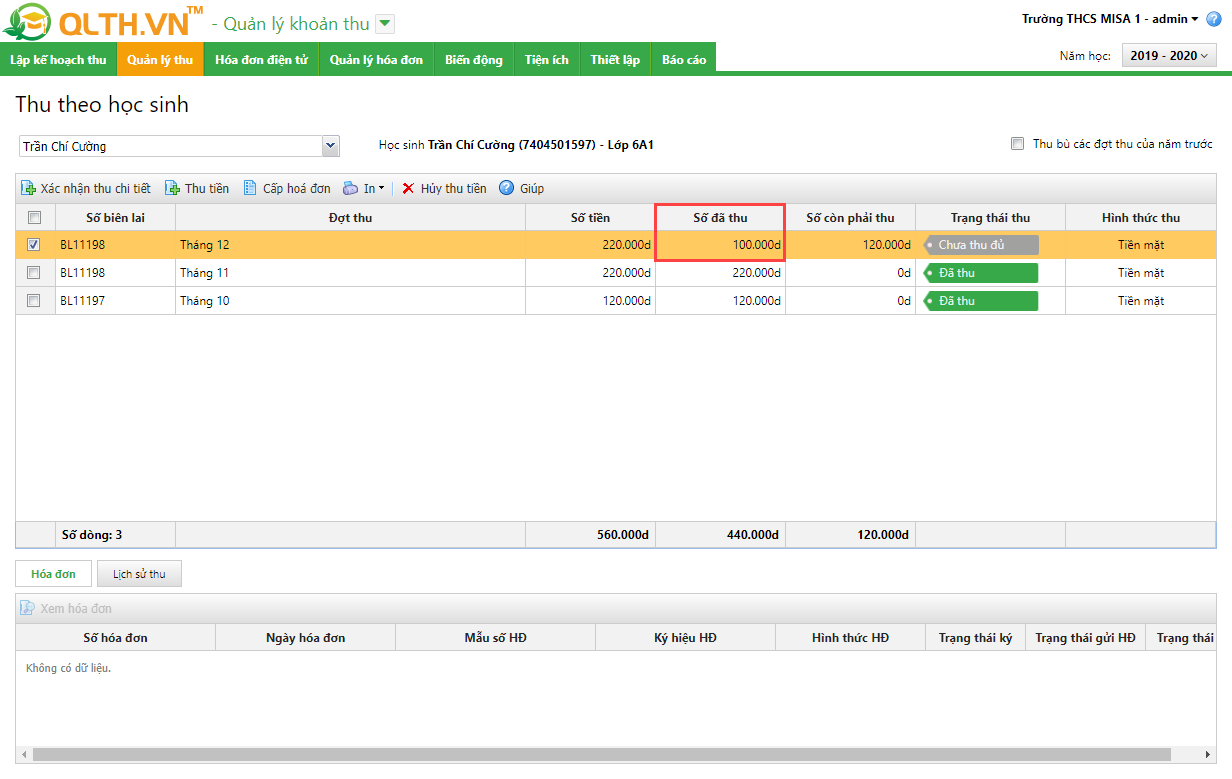Click the Ngày hóa đơn column header
This screenshot has height=779, width=1232.
coord(305,638)
